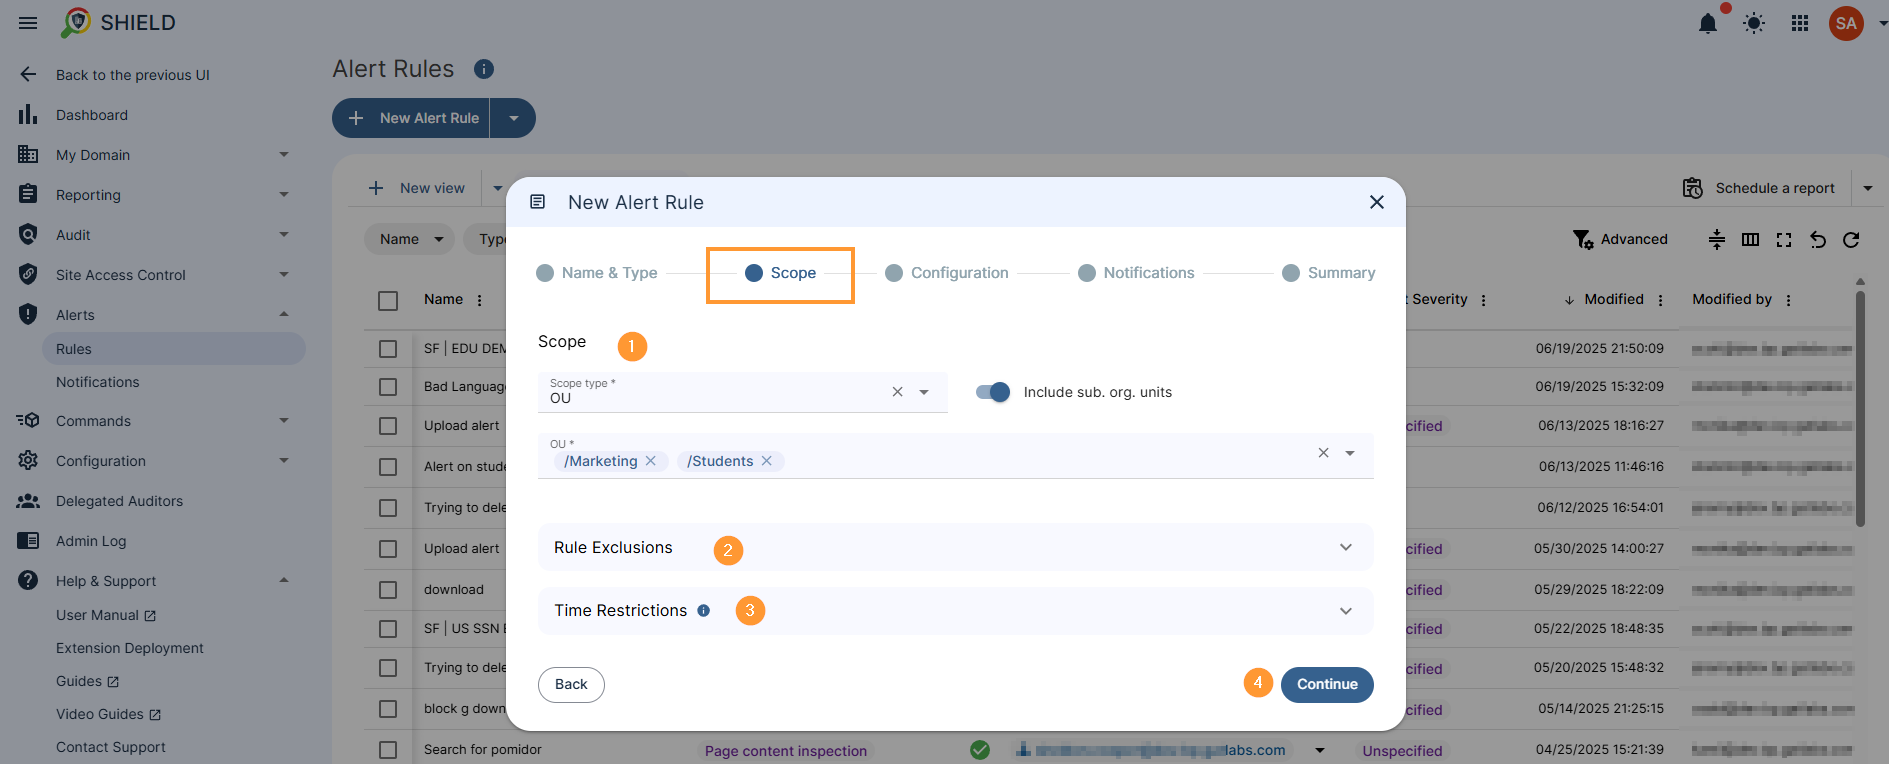
Task: Expand the Rule Exclusions section
Action: [x=955, y=547]
